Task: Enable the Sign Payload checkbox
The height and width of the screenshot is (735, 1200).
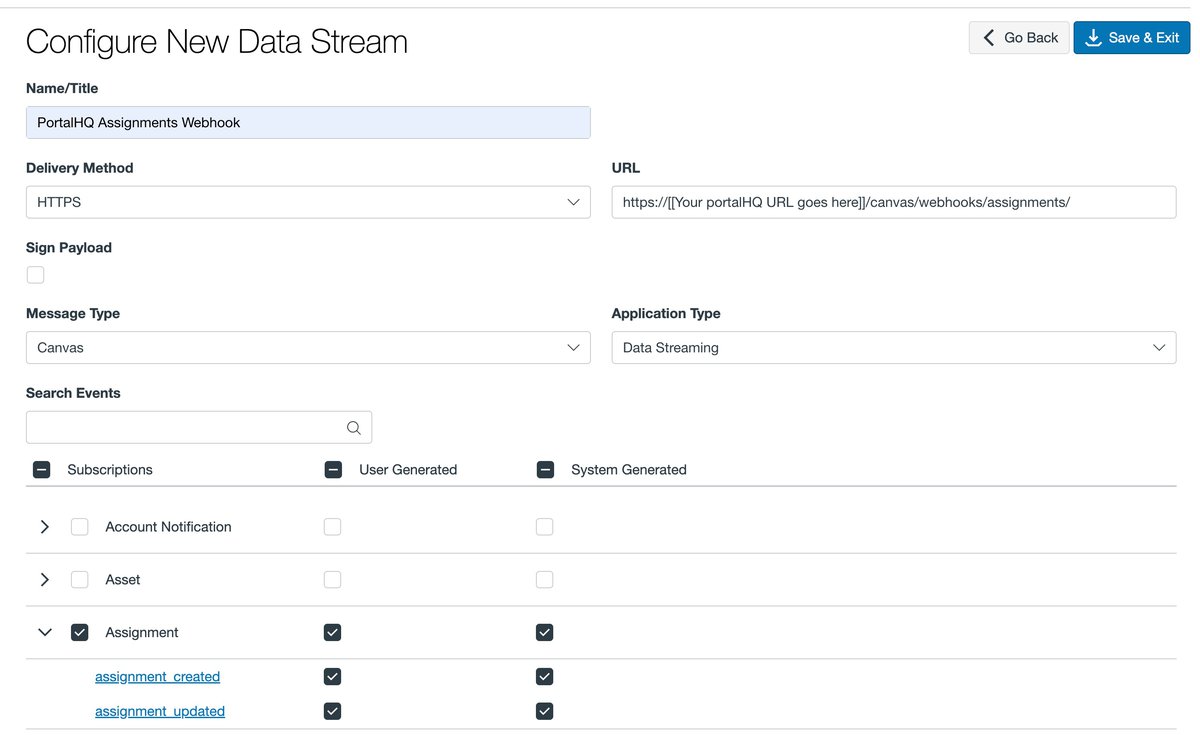Action: click(x=36, y=275)
